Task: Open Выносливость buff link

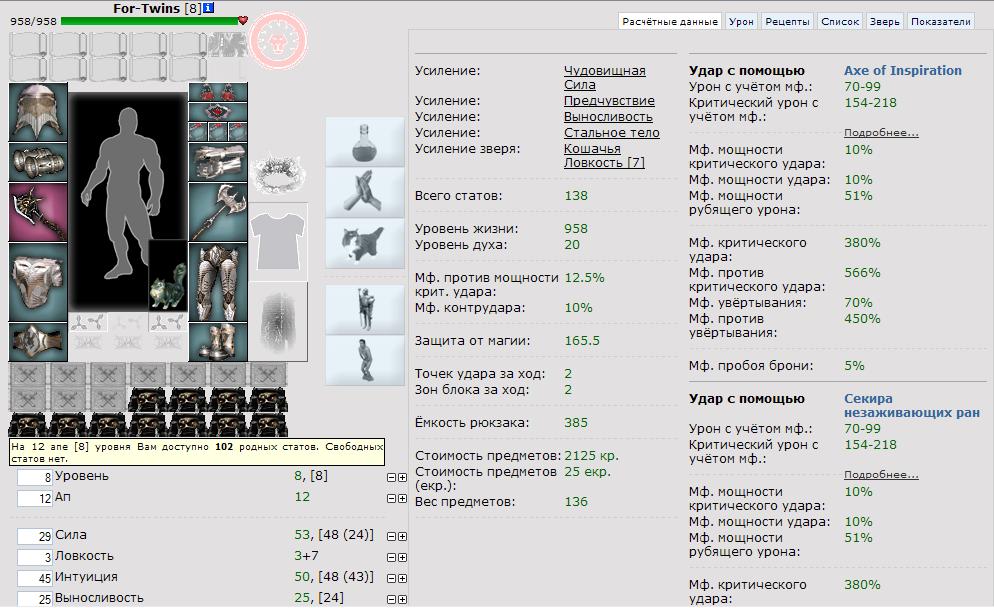Action: [x=608, y=117]
